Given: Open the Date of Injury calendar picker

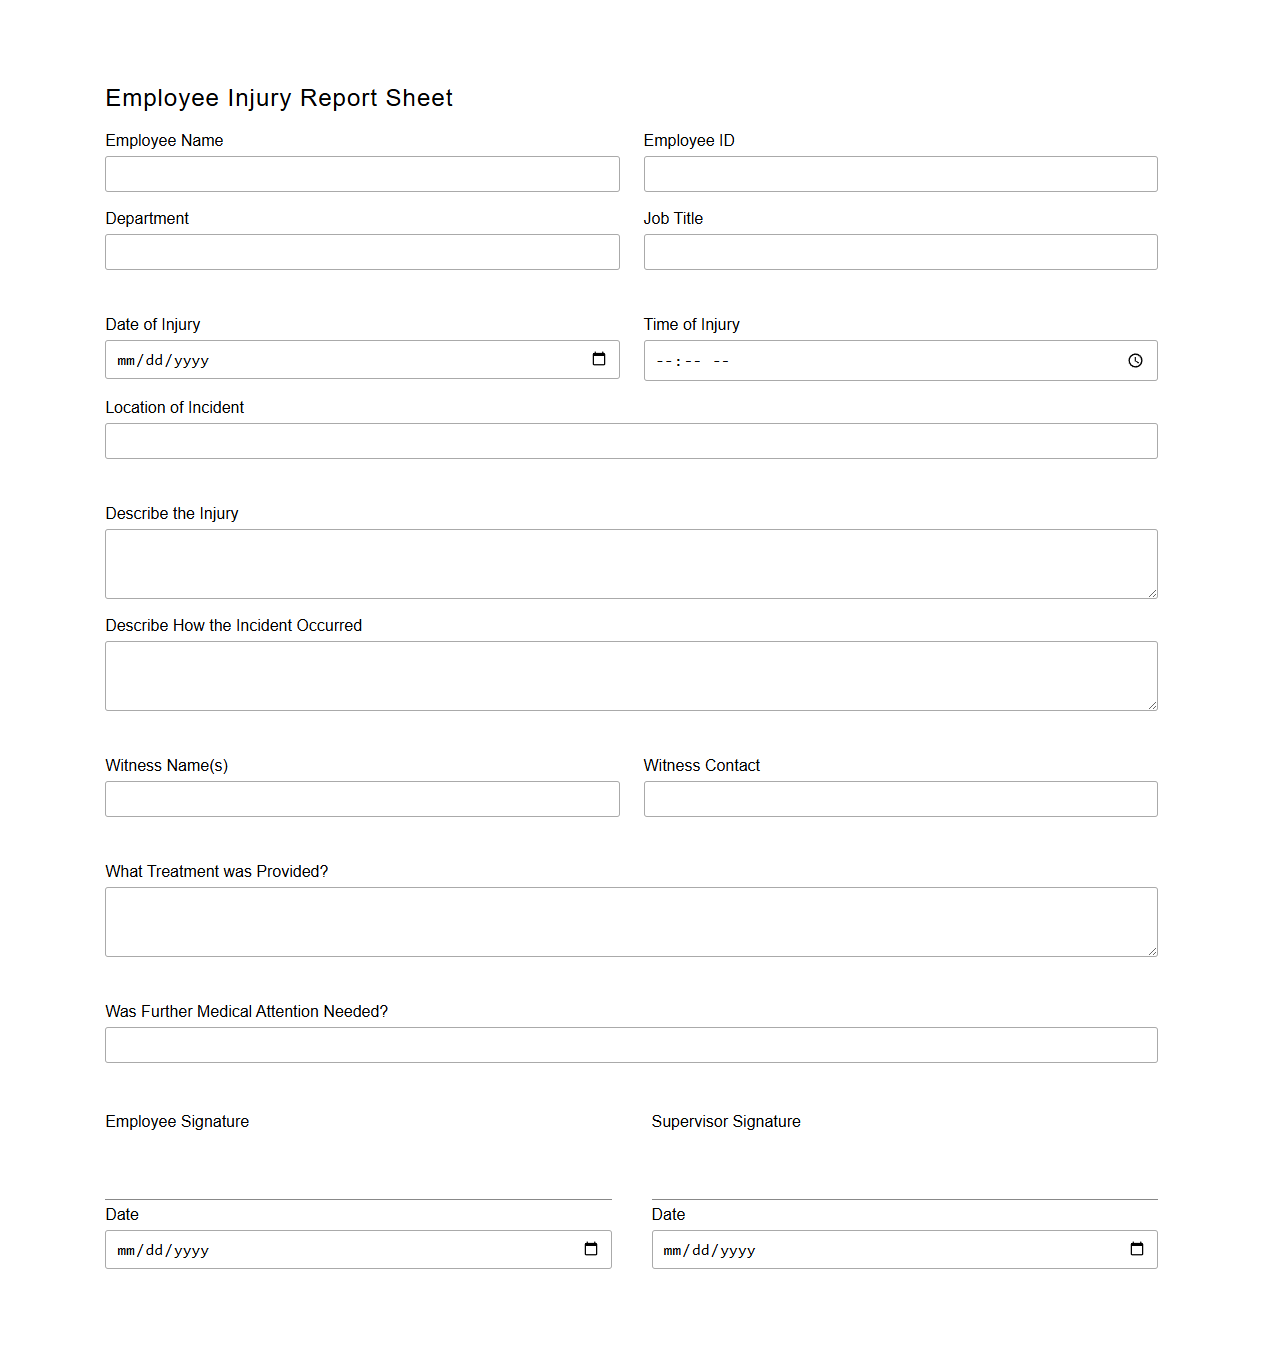Looking at the screenshot, I should click(x=599, y=359).
